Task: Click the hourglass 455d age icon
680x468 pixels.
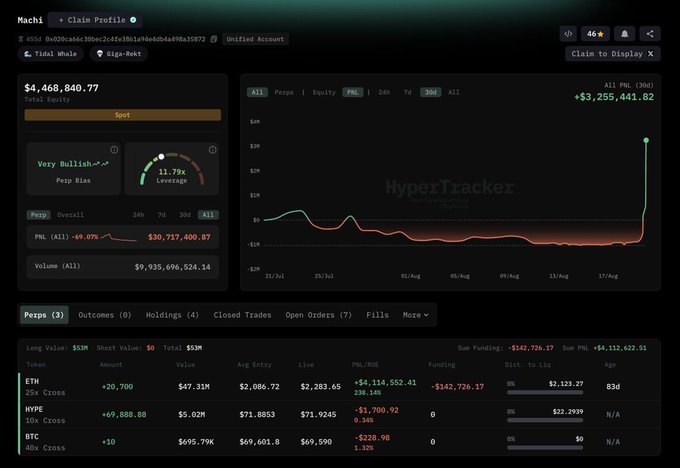Action: coord(21,39)
